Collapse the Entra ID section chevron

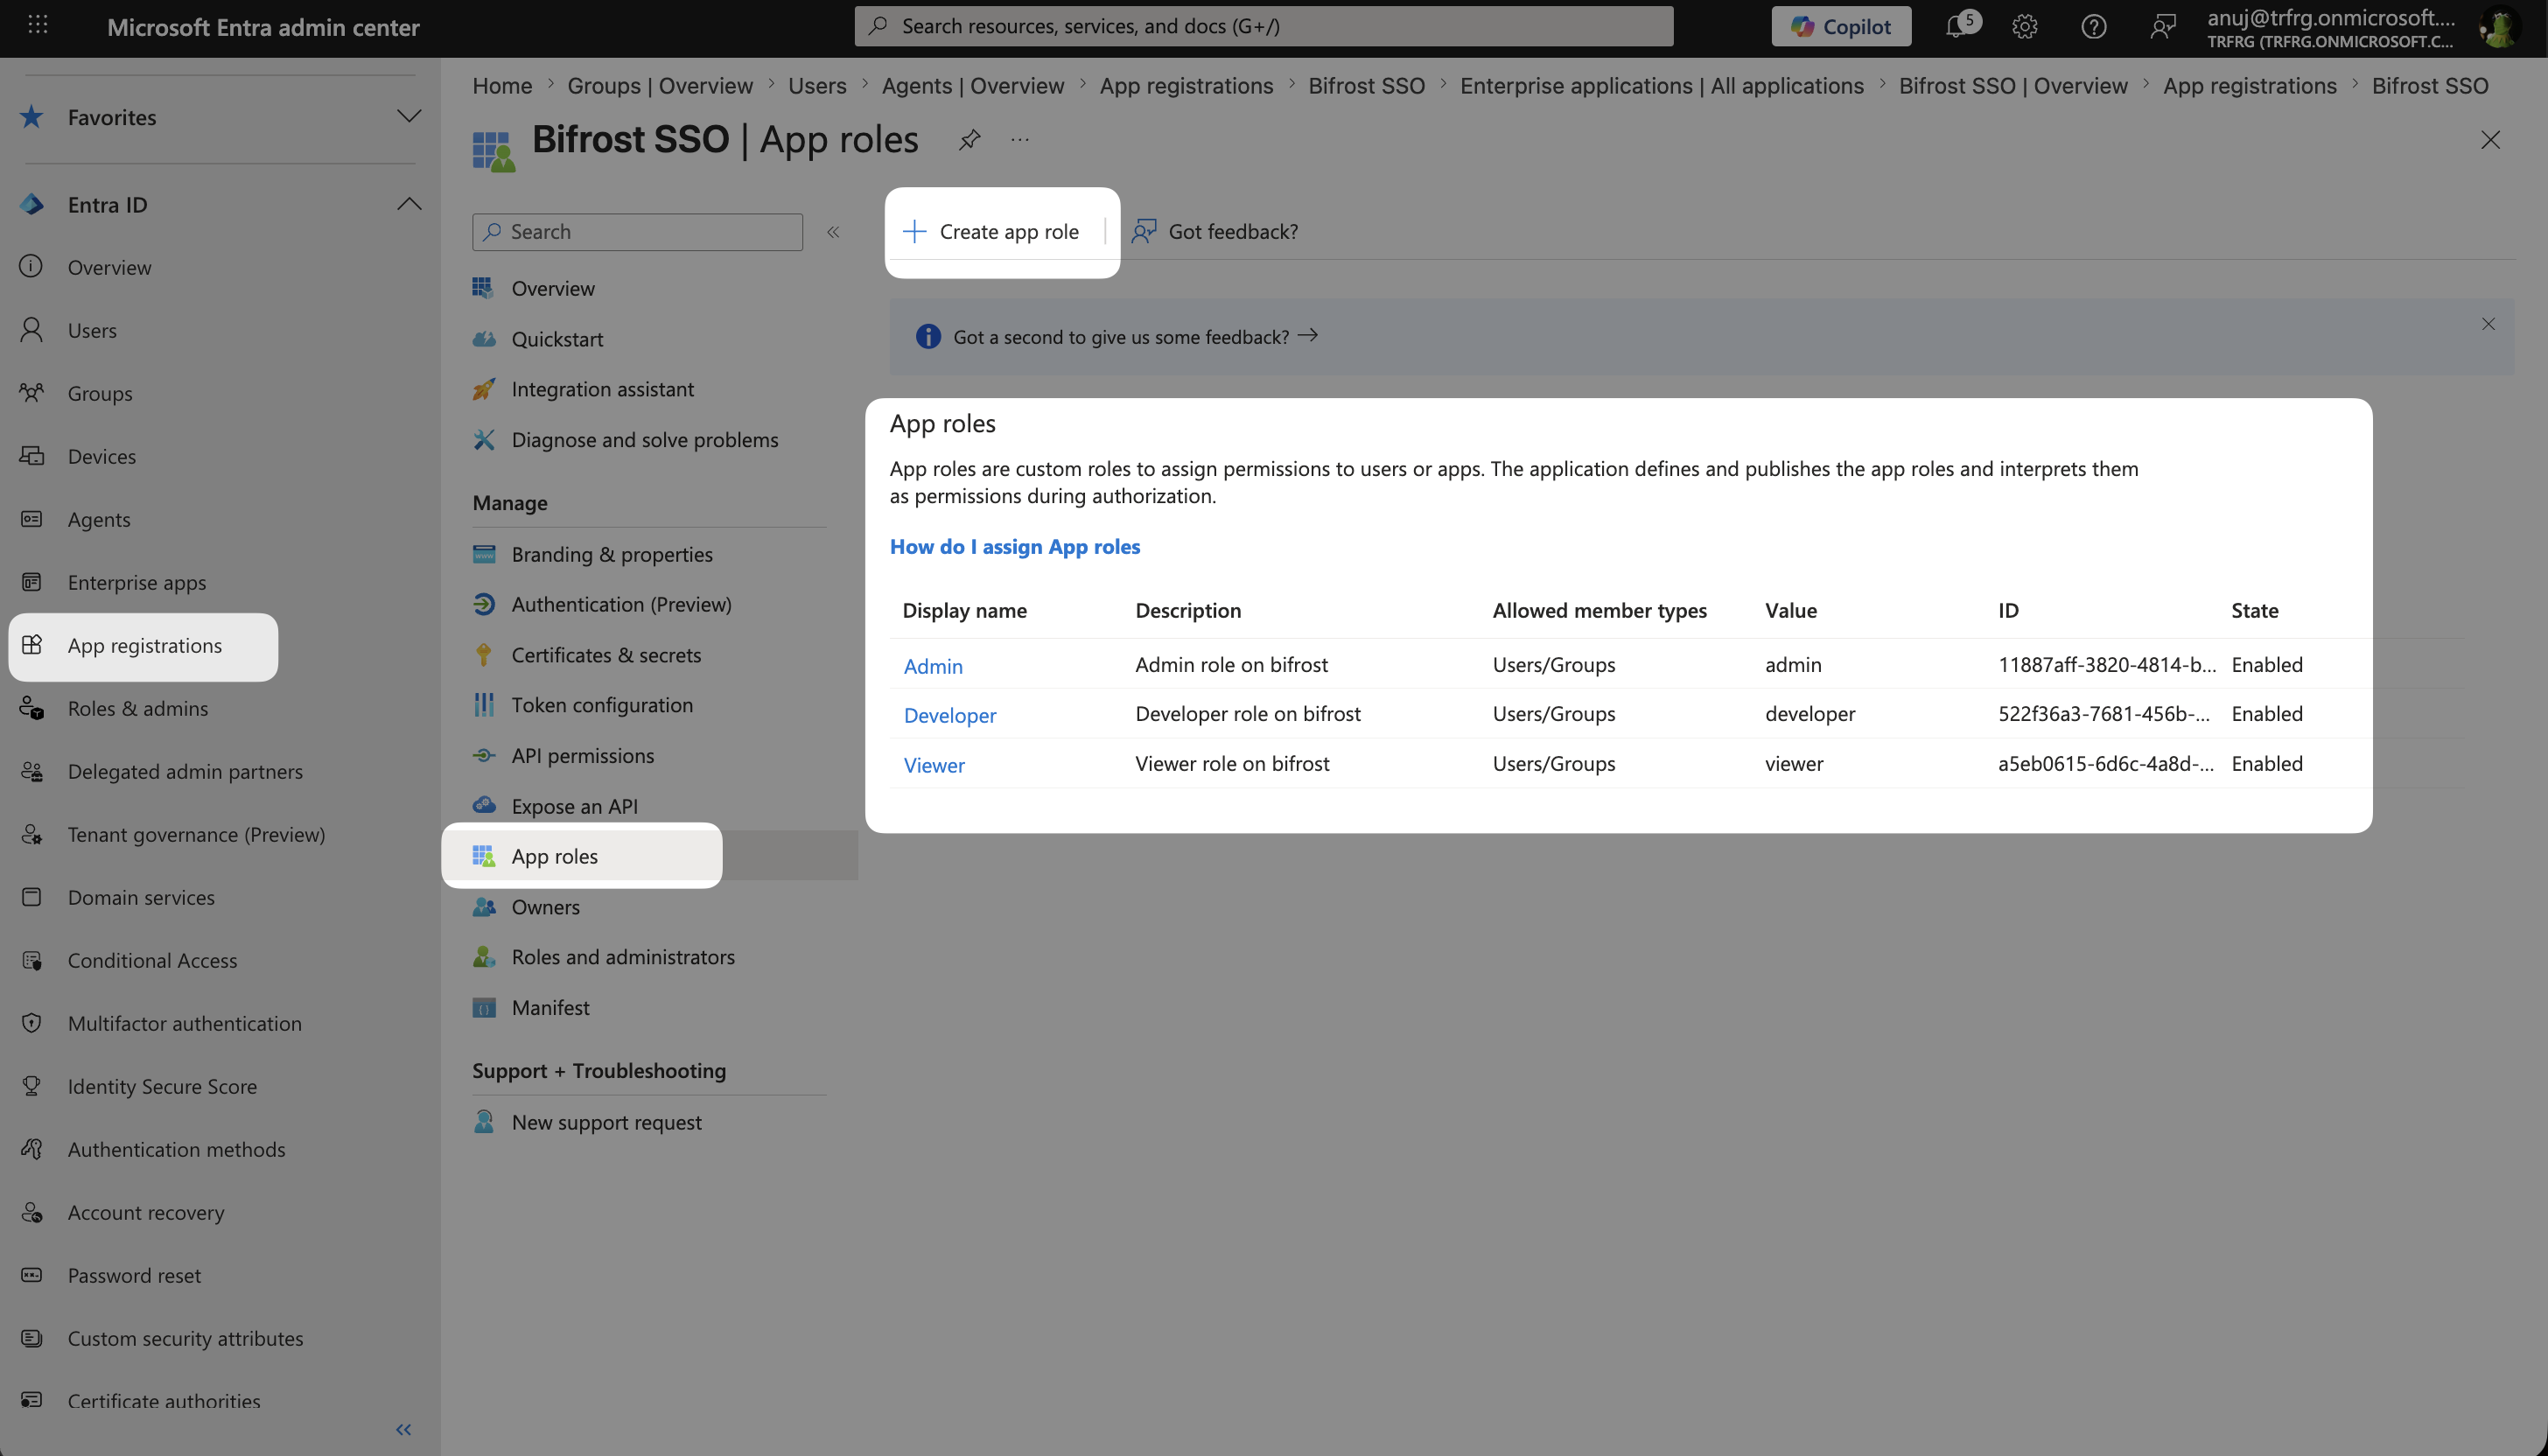(x=409, y=204)
